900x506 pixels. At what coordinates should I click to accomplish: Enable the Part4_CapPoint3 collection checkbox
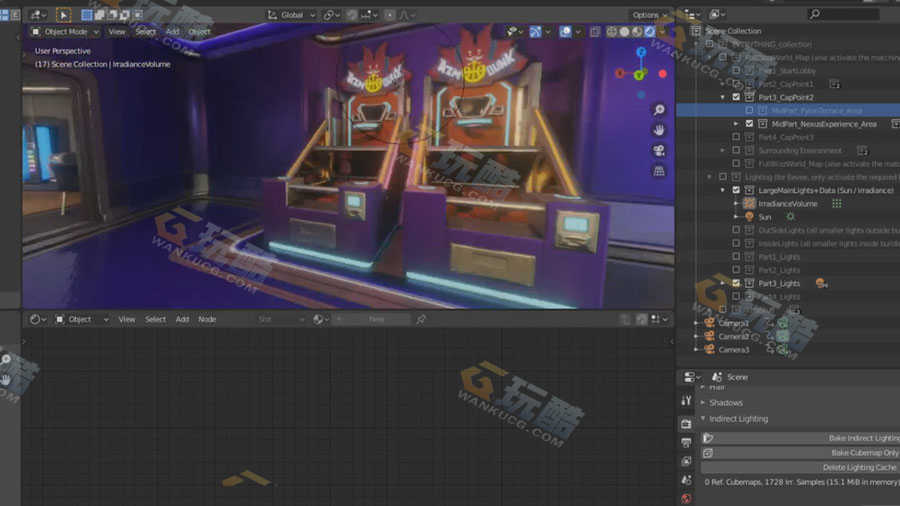(x=736, y=137)
